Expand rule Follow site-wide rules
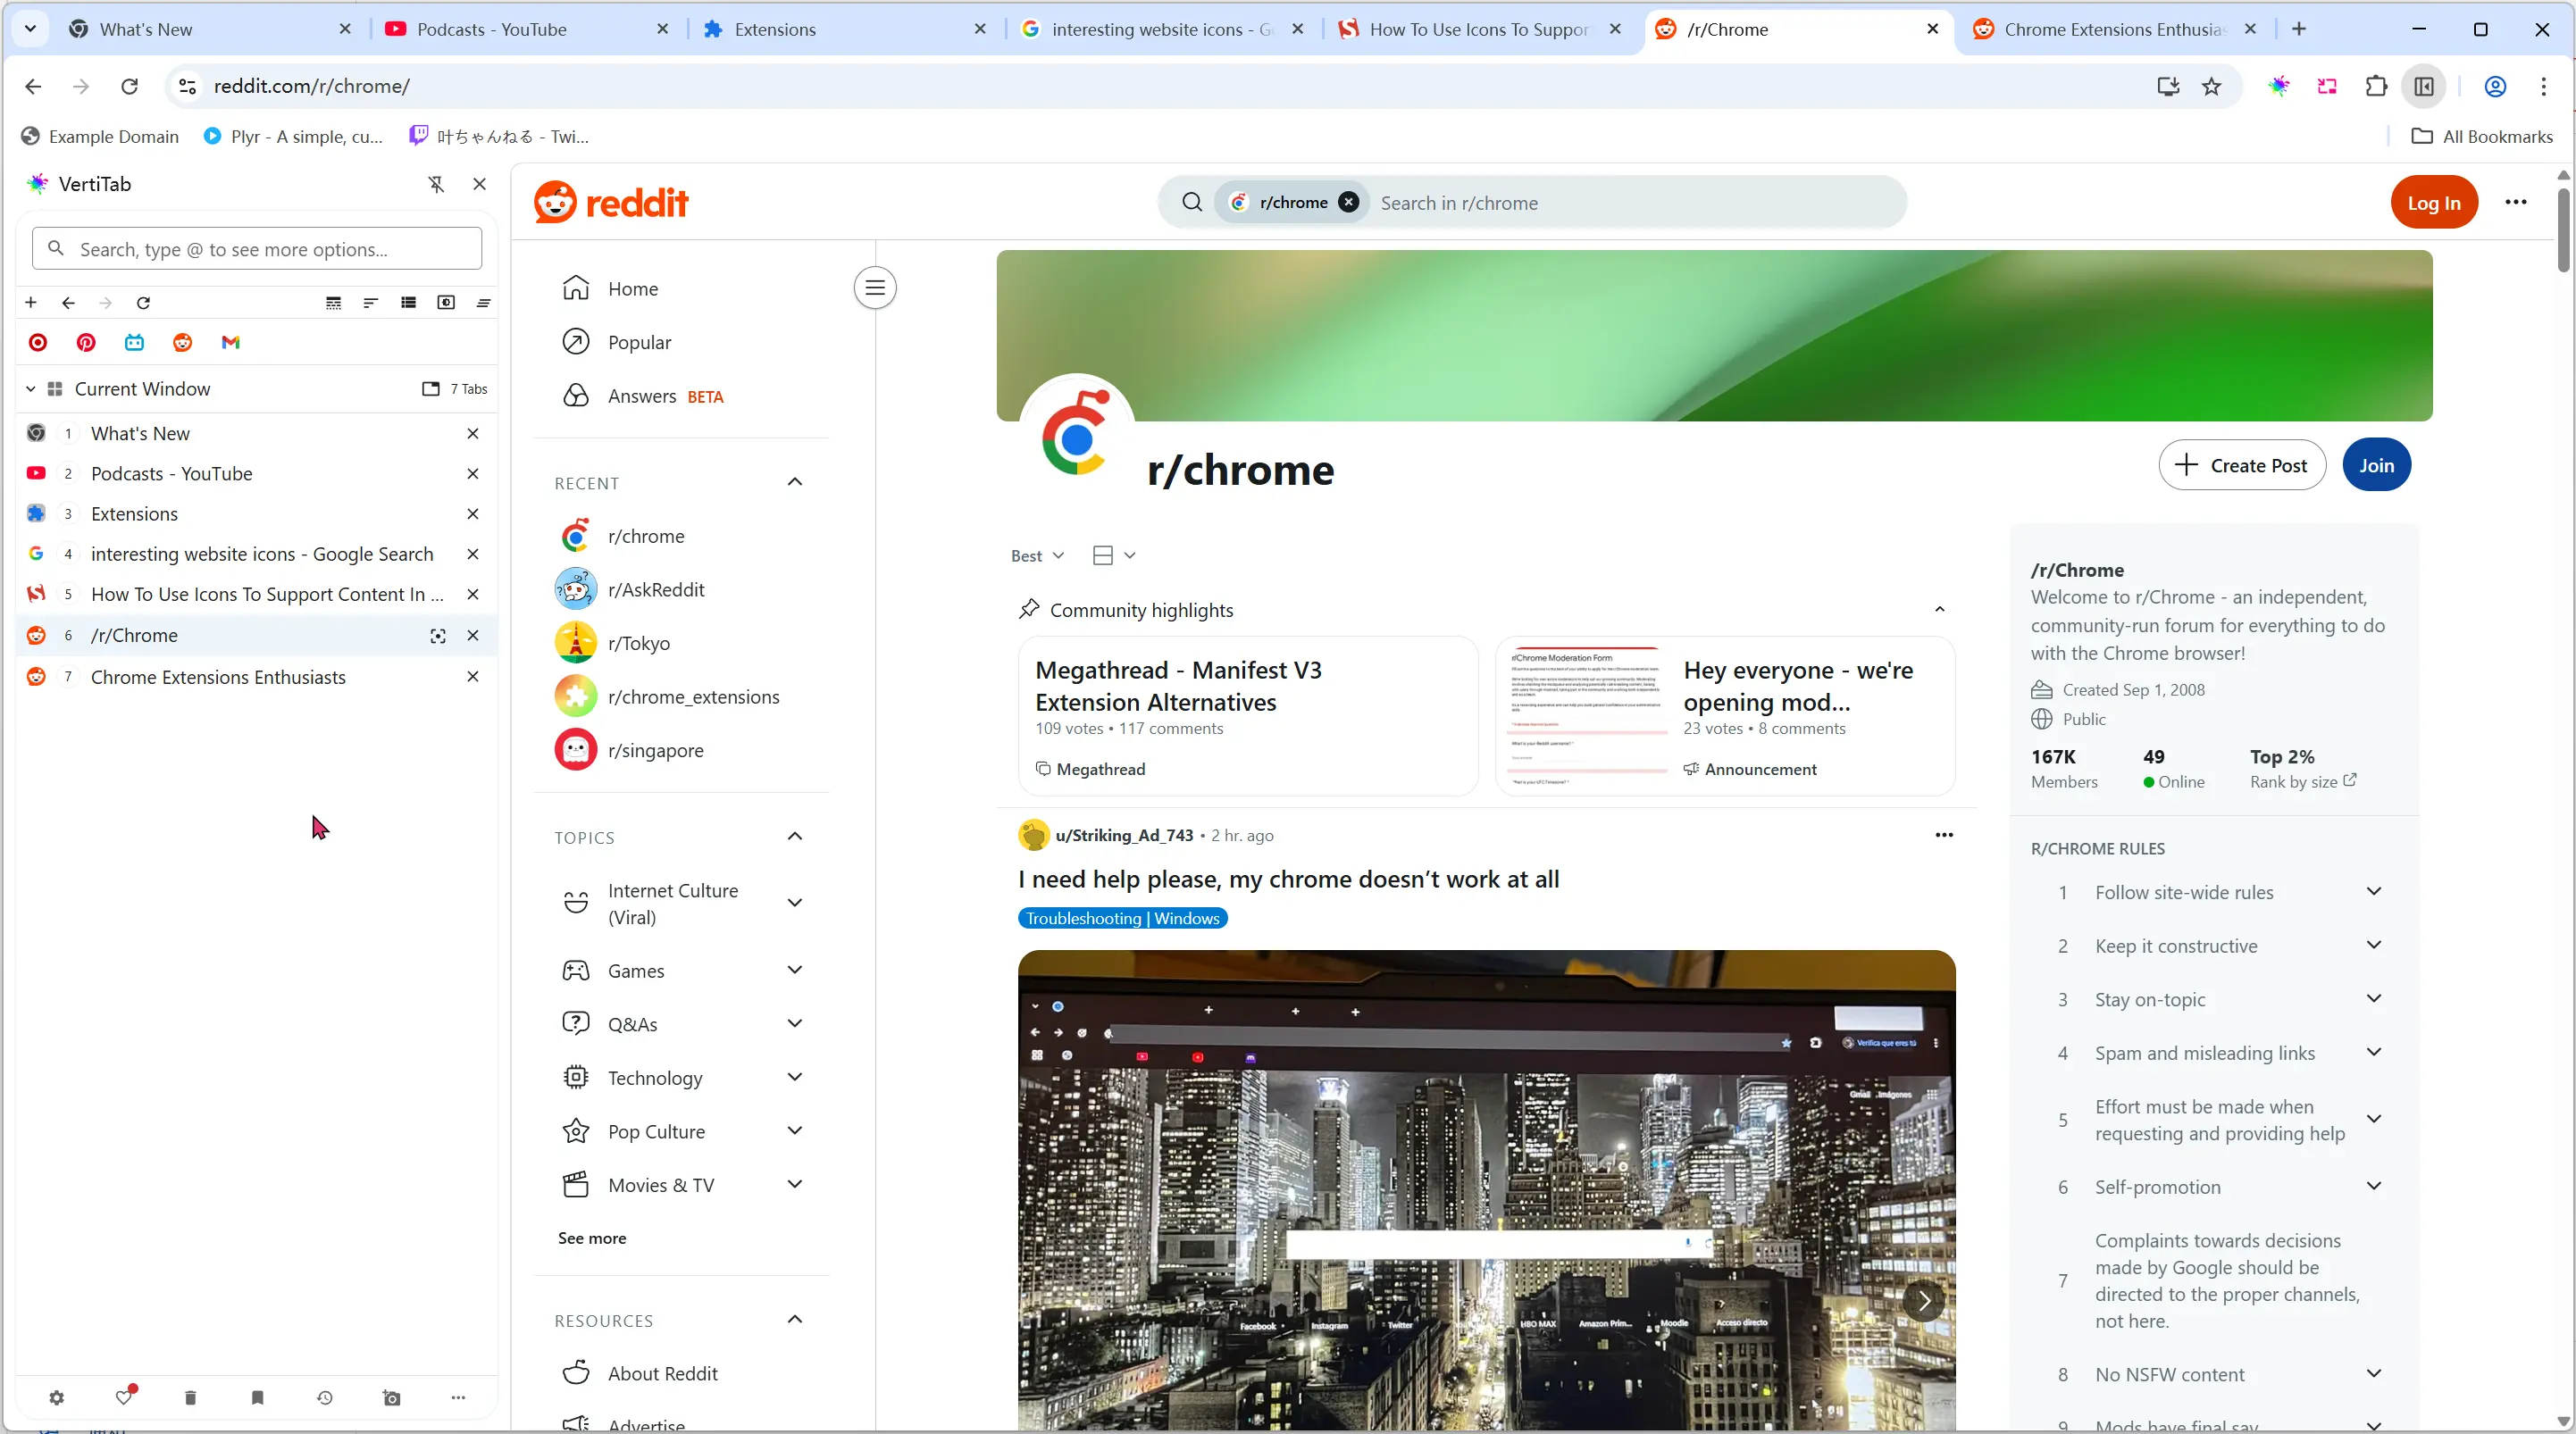This screenshot has height=1434, width=2576. click(x=2373, y=891)
